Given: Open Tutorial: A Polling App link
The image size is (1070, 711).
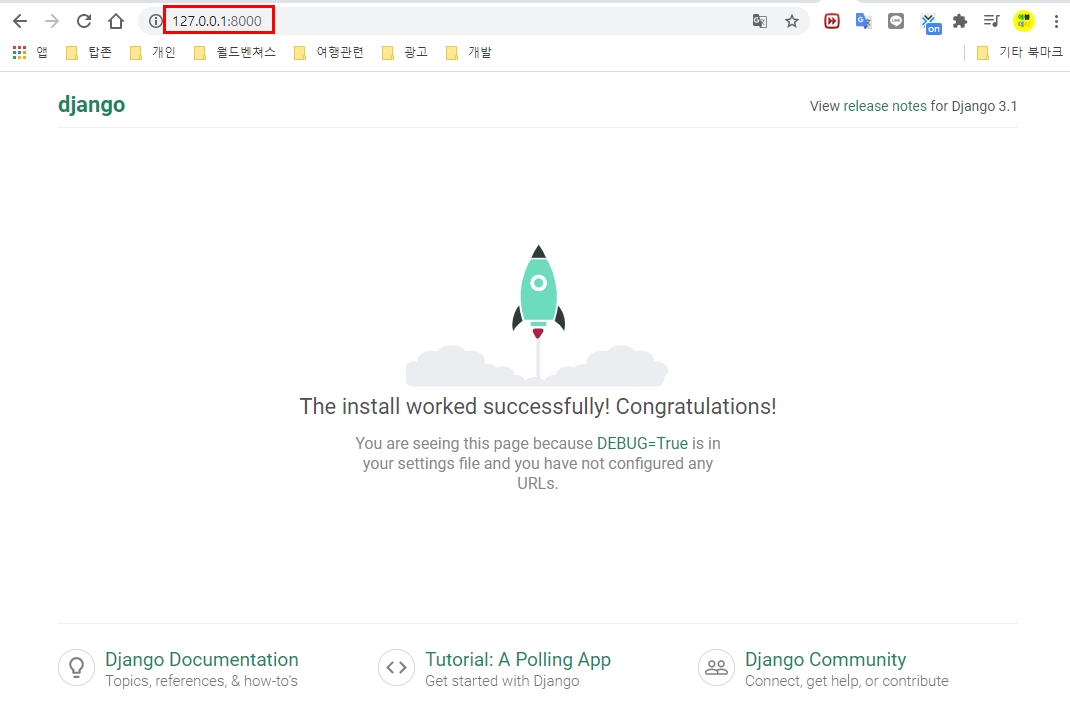Looking at the screenshot, I should click(x=518, y=659).
